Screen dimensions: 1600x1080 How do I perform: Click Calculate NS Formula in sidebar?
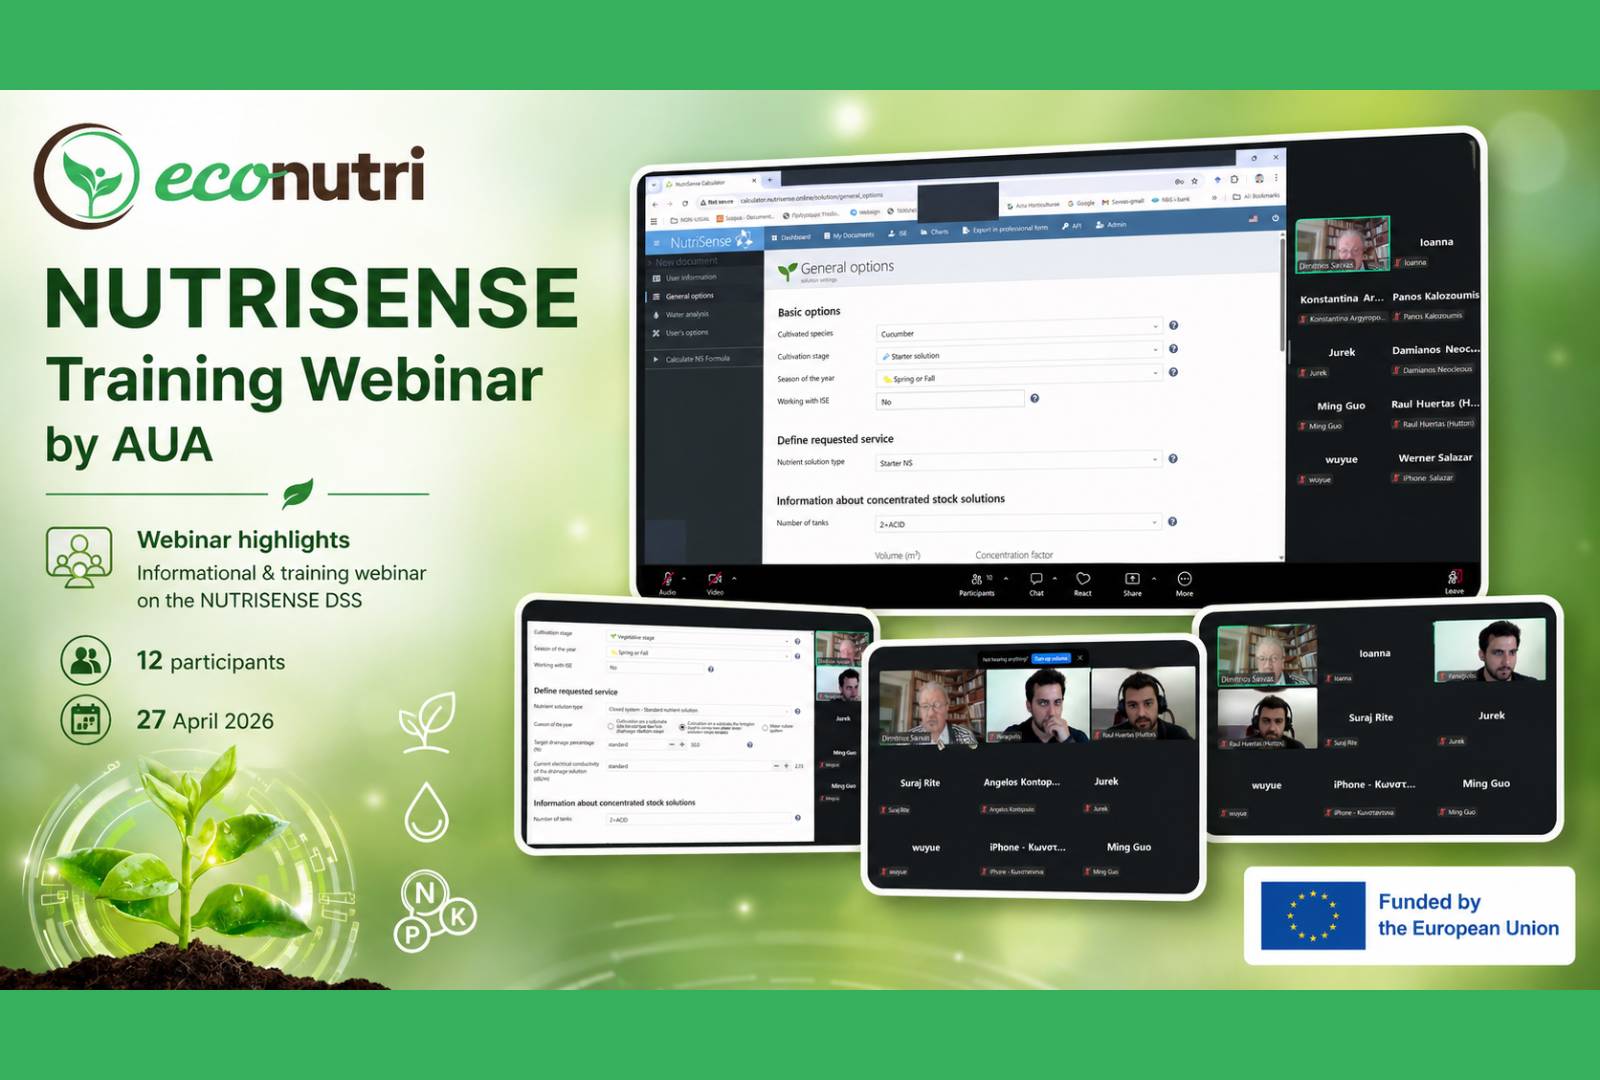click(697, 358)
